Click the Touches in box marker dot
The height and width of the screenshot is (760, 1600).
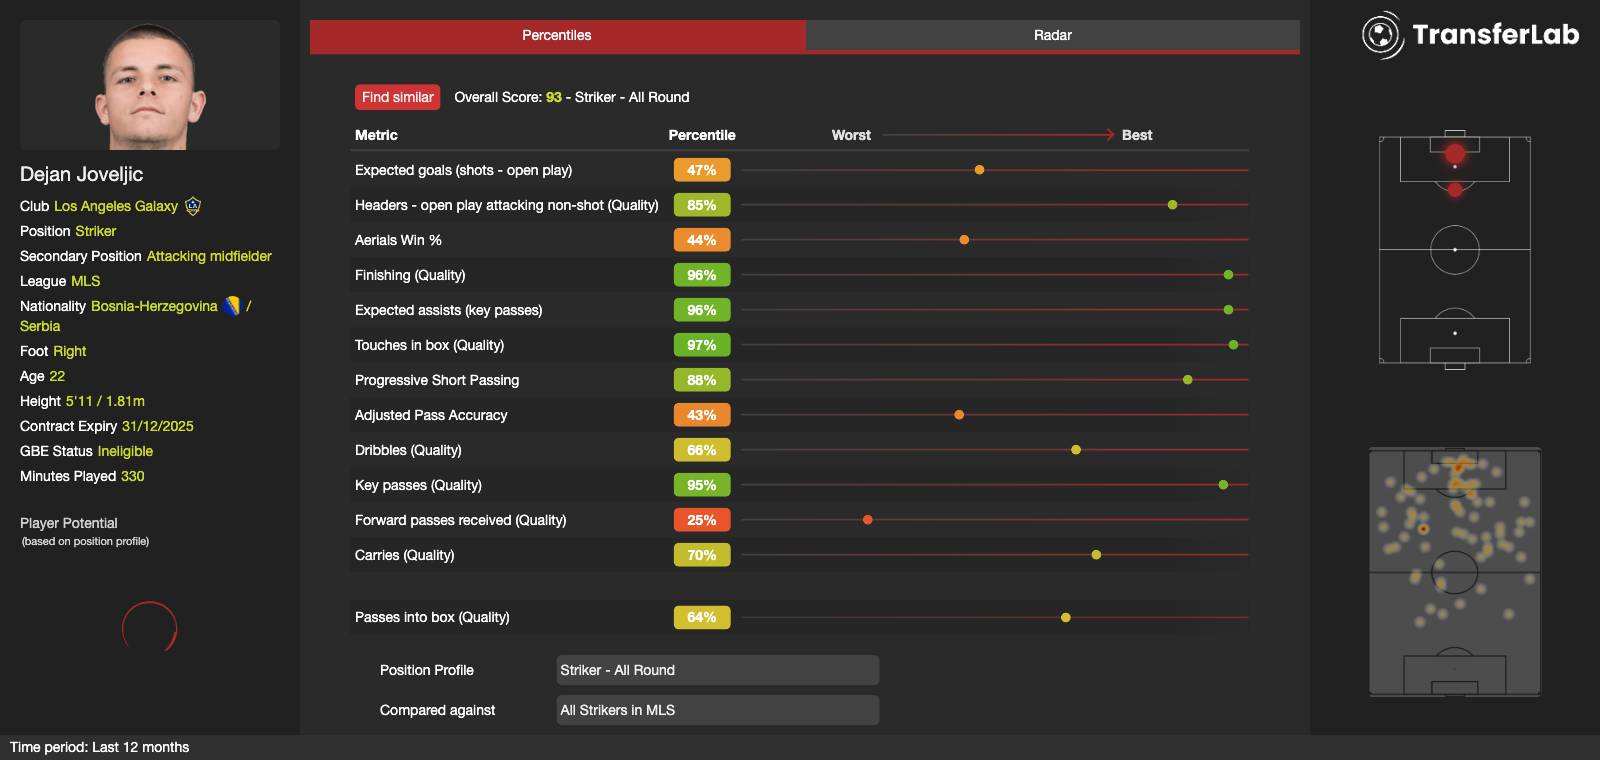tap(1233, 345)
